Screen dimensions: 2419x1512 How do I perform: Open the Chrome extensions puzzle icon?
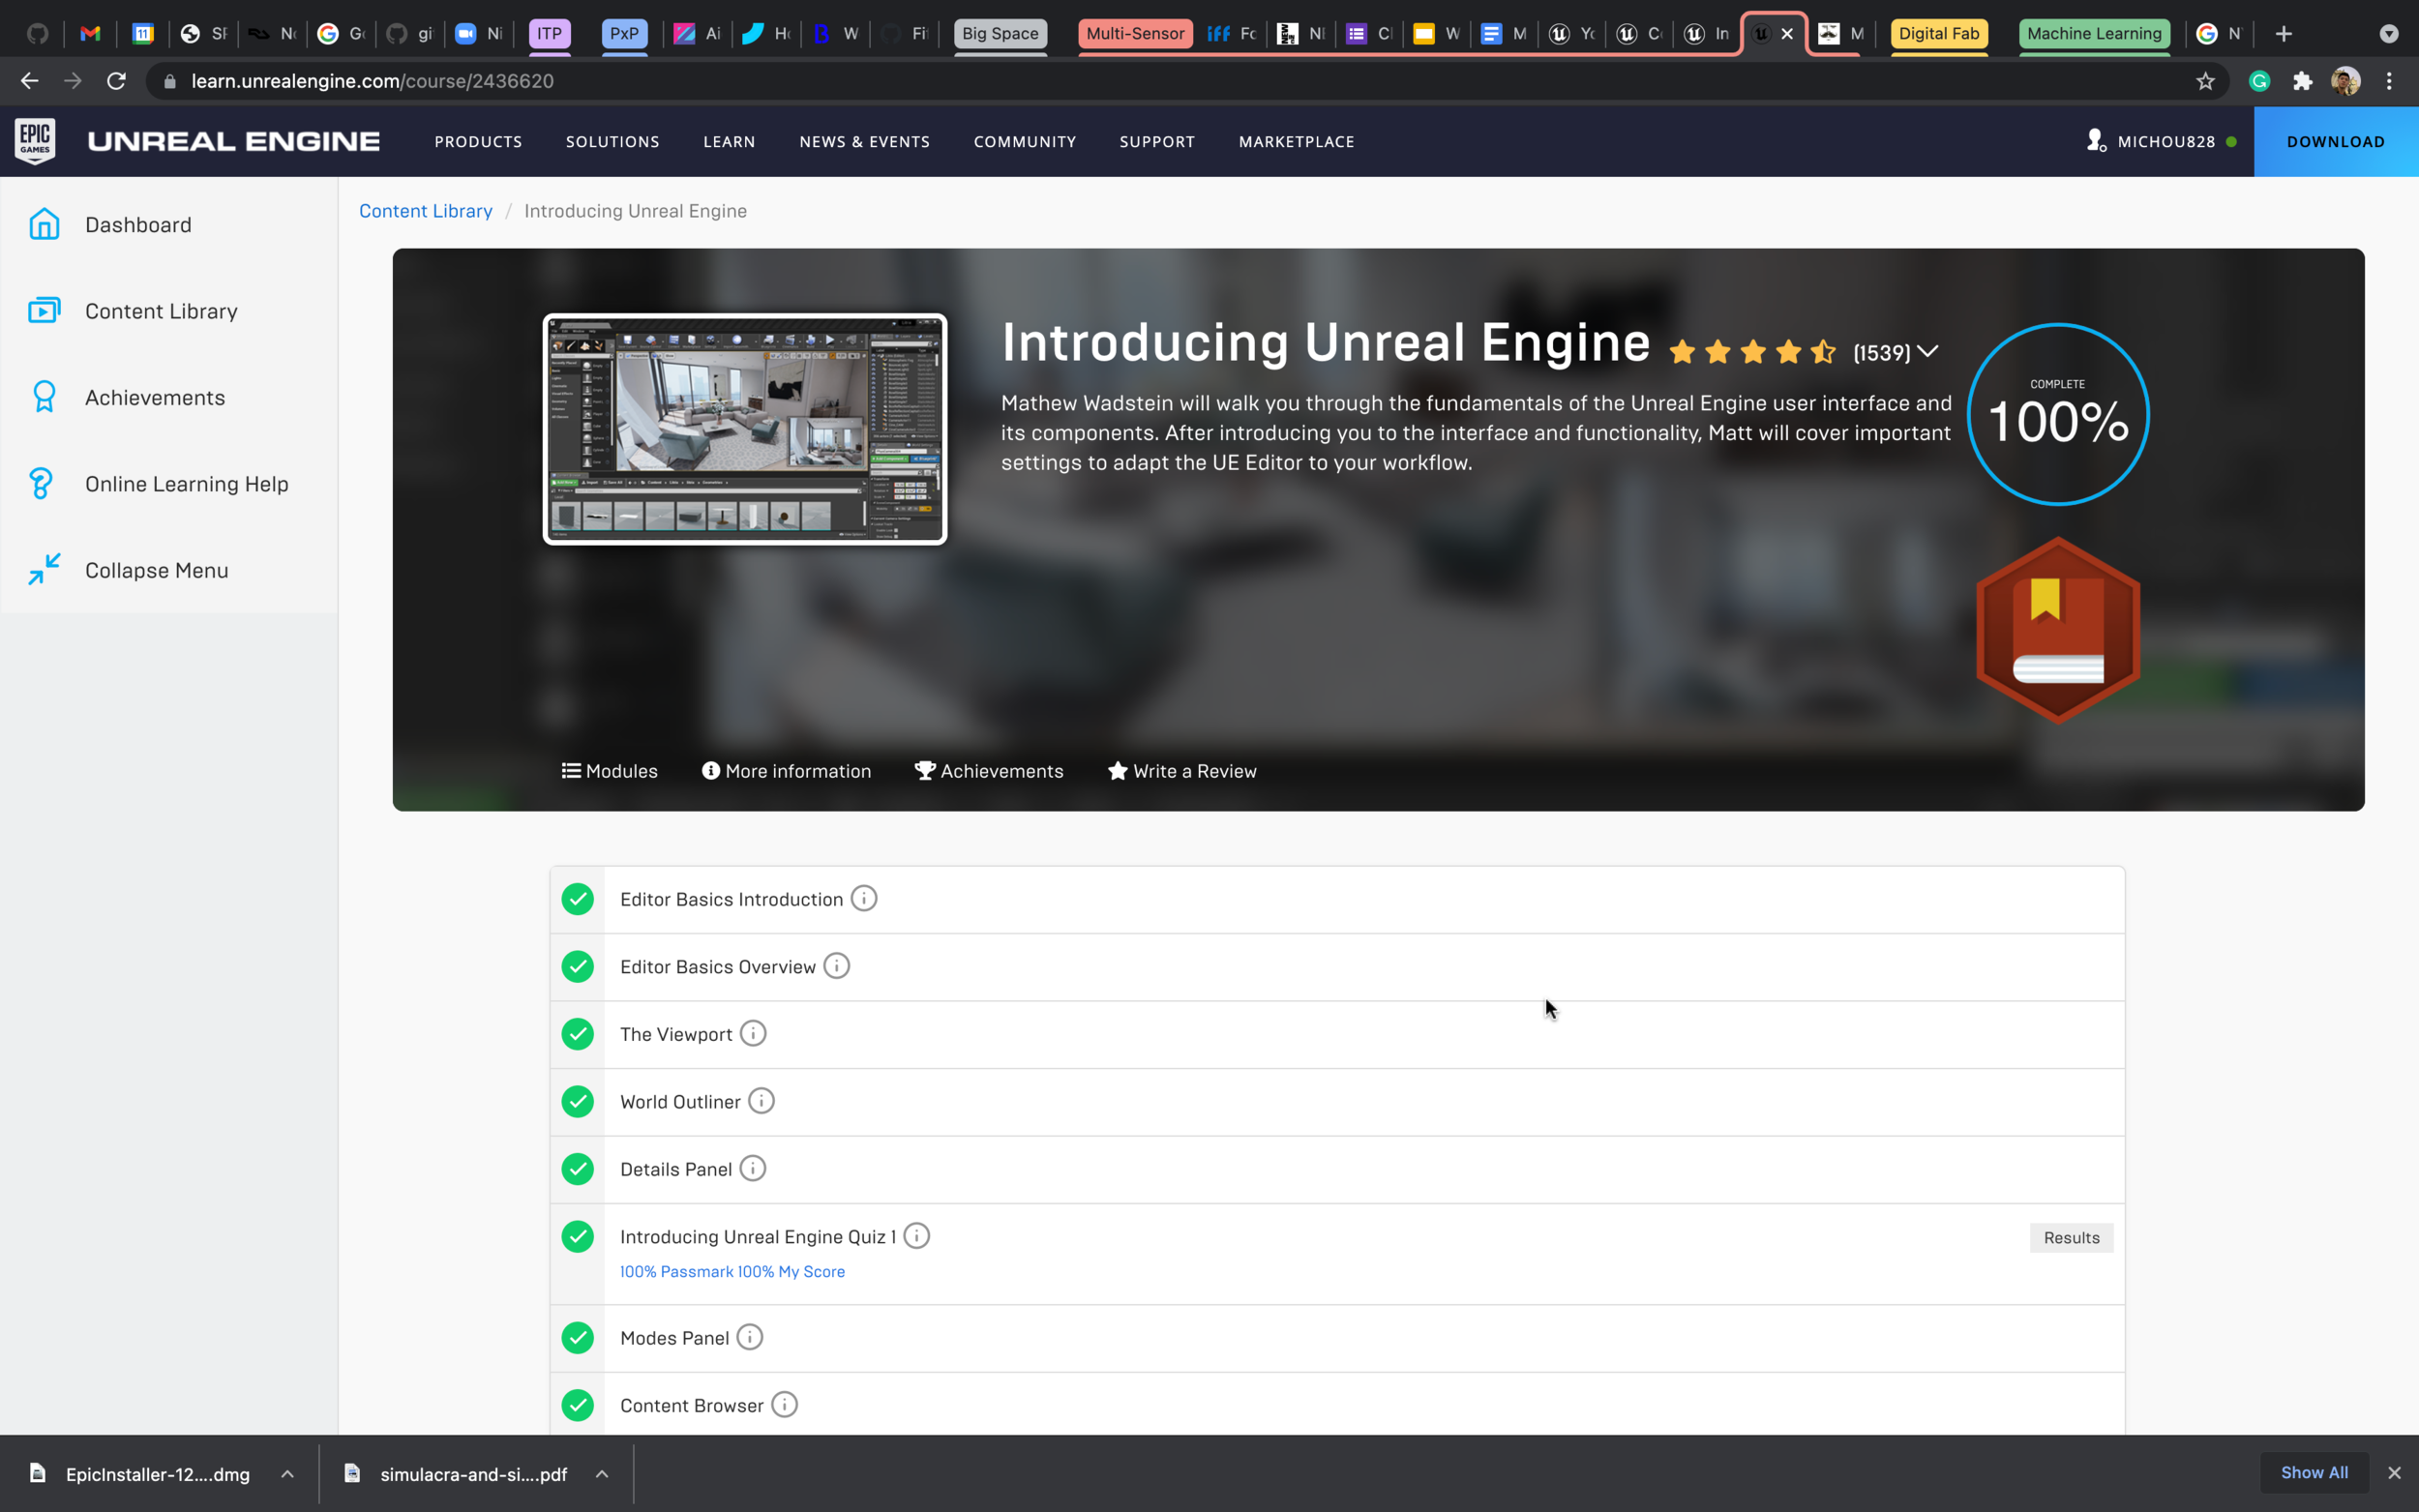pos(2303,81)
